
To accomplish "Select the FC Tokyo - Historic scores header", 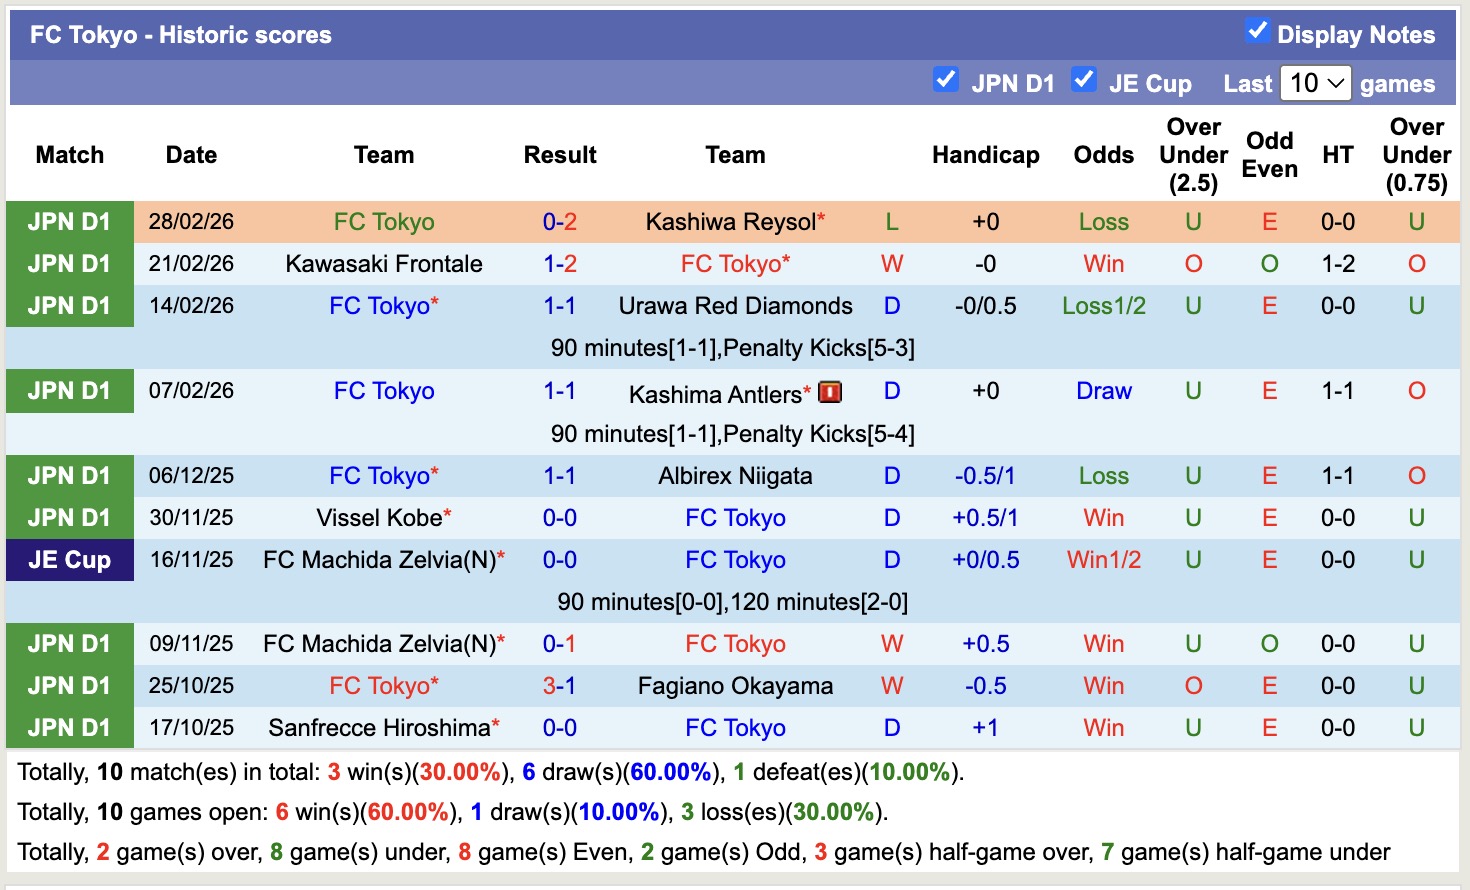I will [x=178, y=34].
